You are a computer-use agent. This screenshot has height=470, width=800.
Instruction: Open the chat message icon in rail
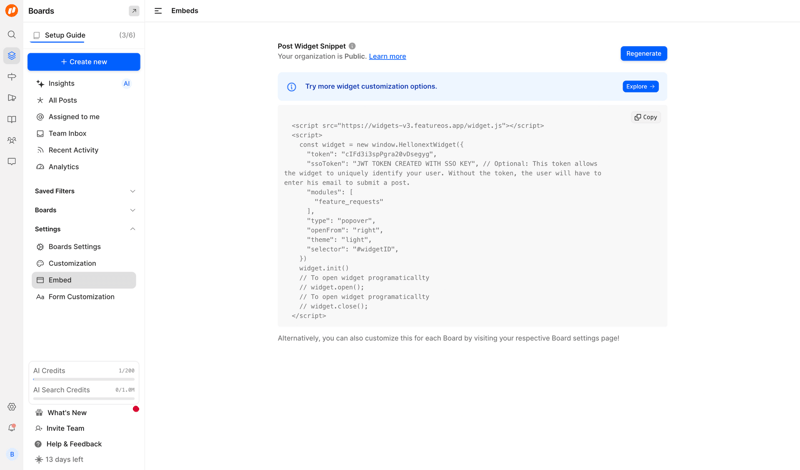11,162
